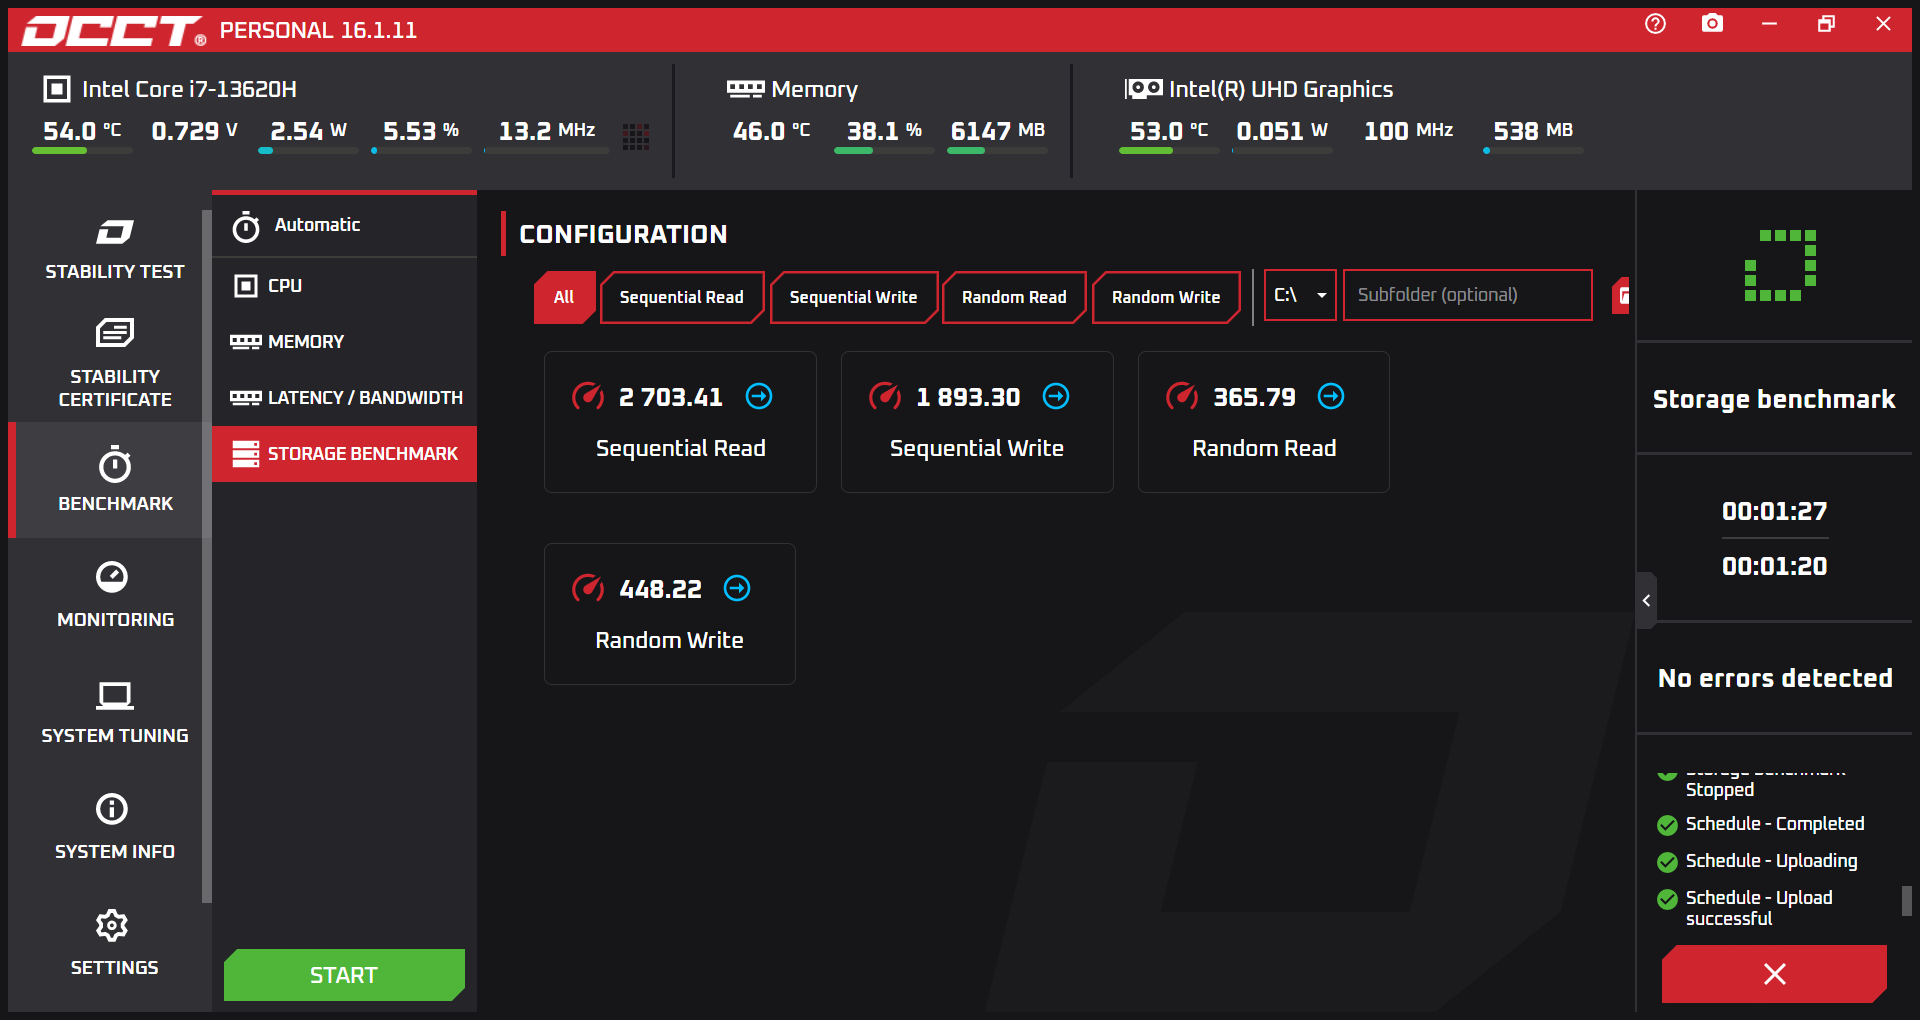Open Random Write result arrow

point(737,589)
